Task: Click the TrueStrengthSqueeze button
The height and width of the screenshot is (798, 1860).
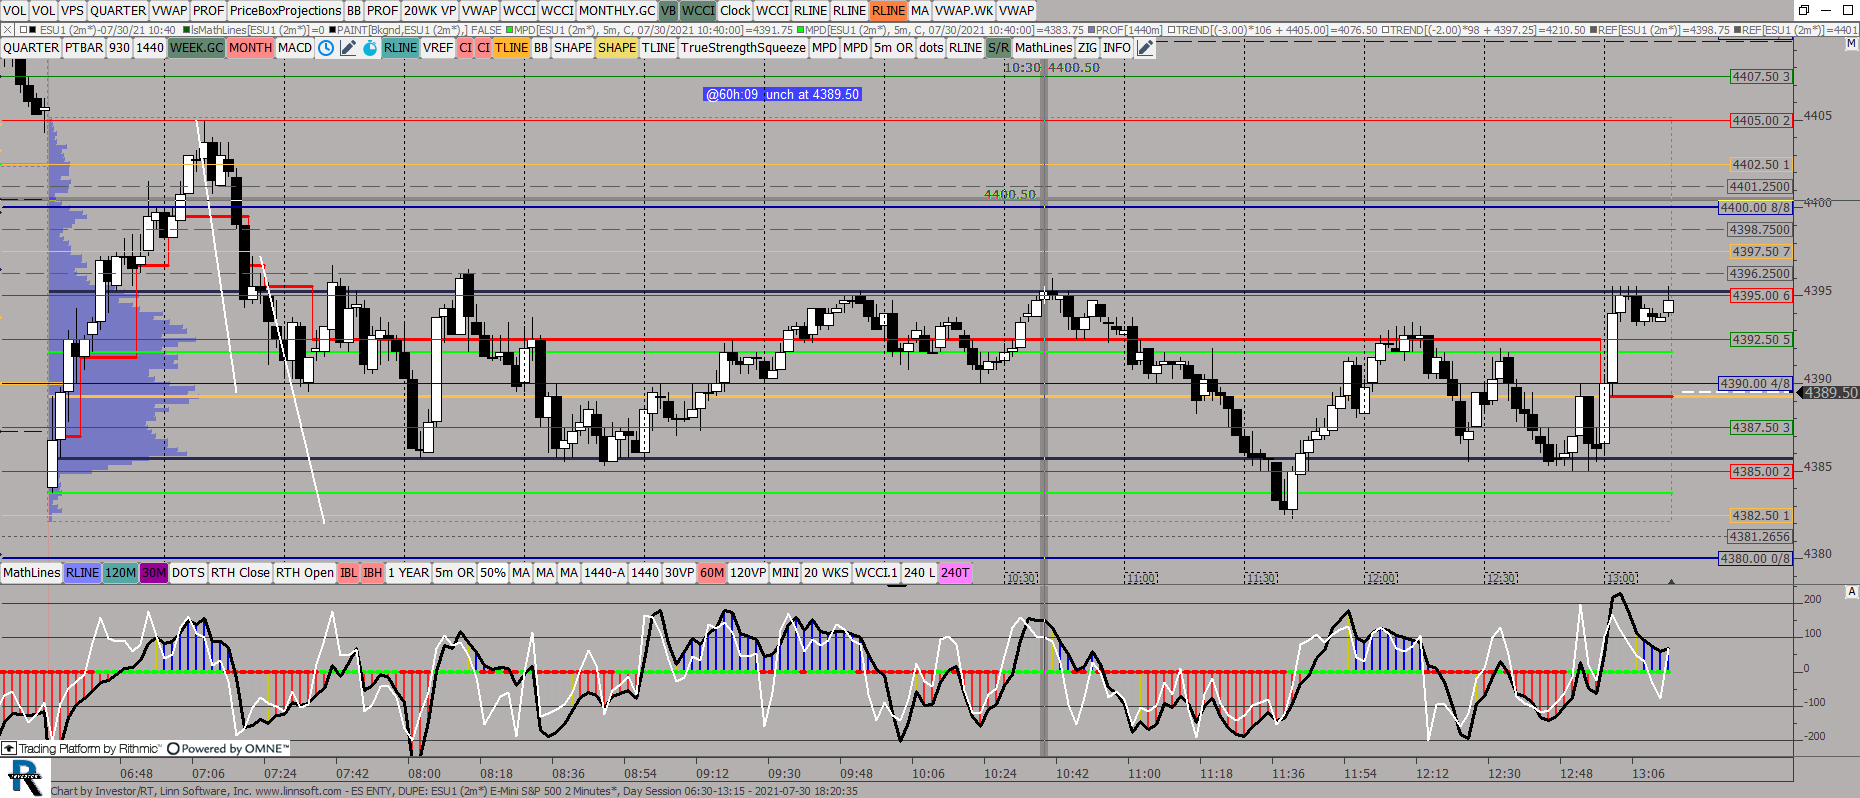Action: [x=743, y=48]
